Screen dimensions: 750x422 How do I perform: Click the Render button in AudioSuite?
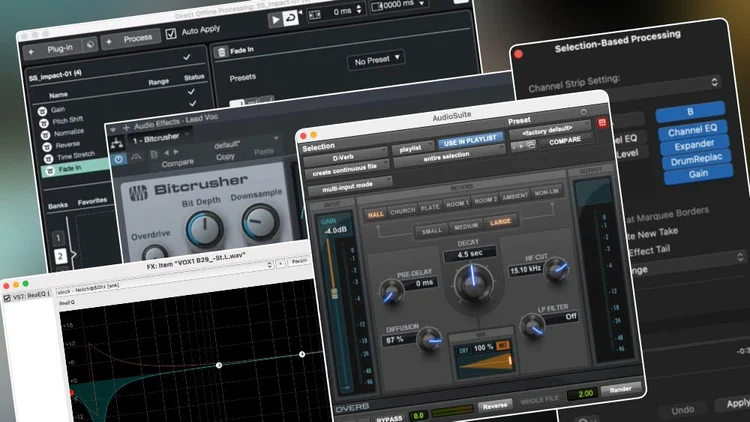pos(620,389)
